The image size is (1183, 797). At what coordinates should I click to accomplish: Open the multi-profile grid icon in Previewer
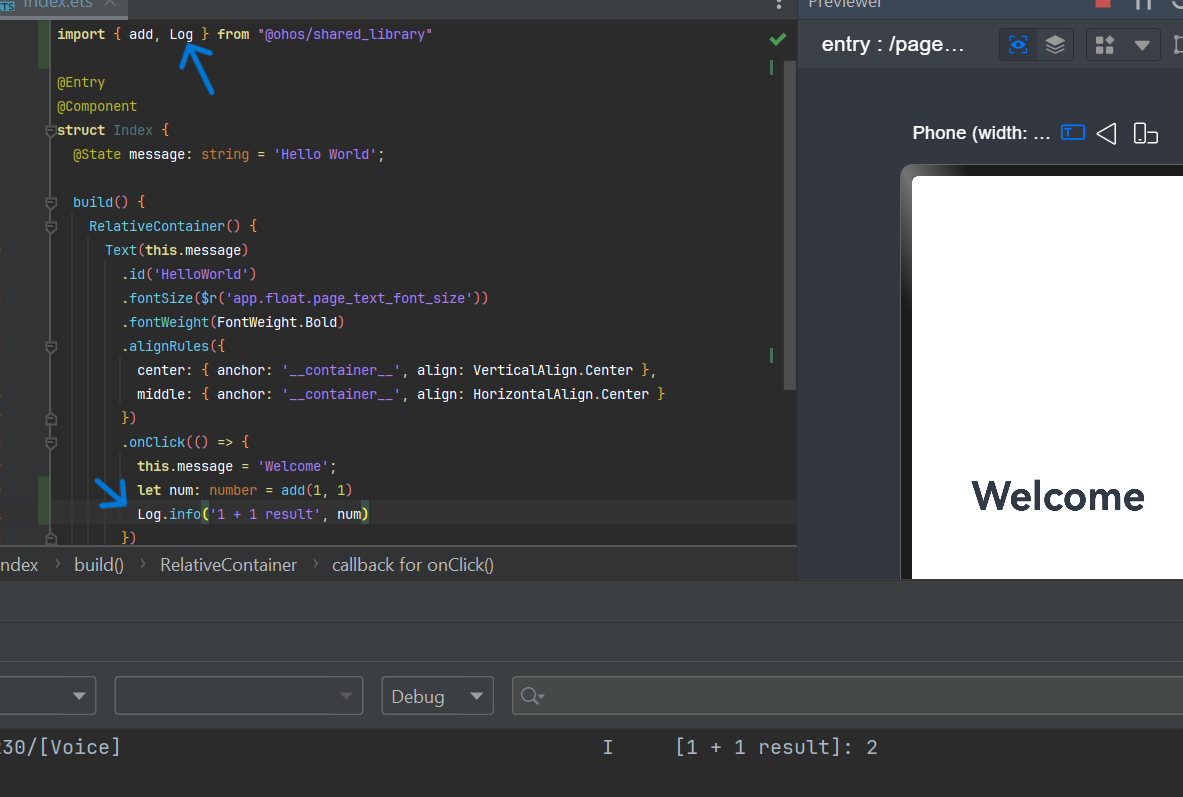[1105, 45]
